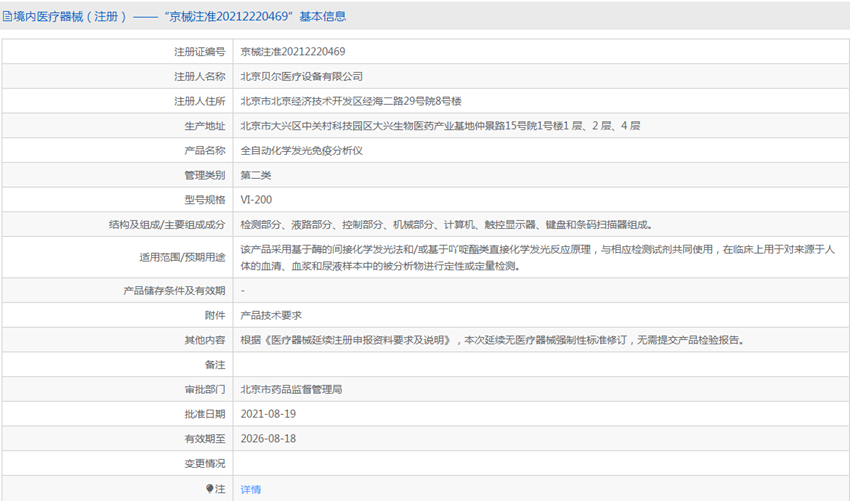Image resolution: width=850 pixels, height=501 pixels.
Task: Click the 其他内容 text about renewal requirements
Action: pos(491,340)
